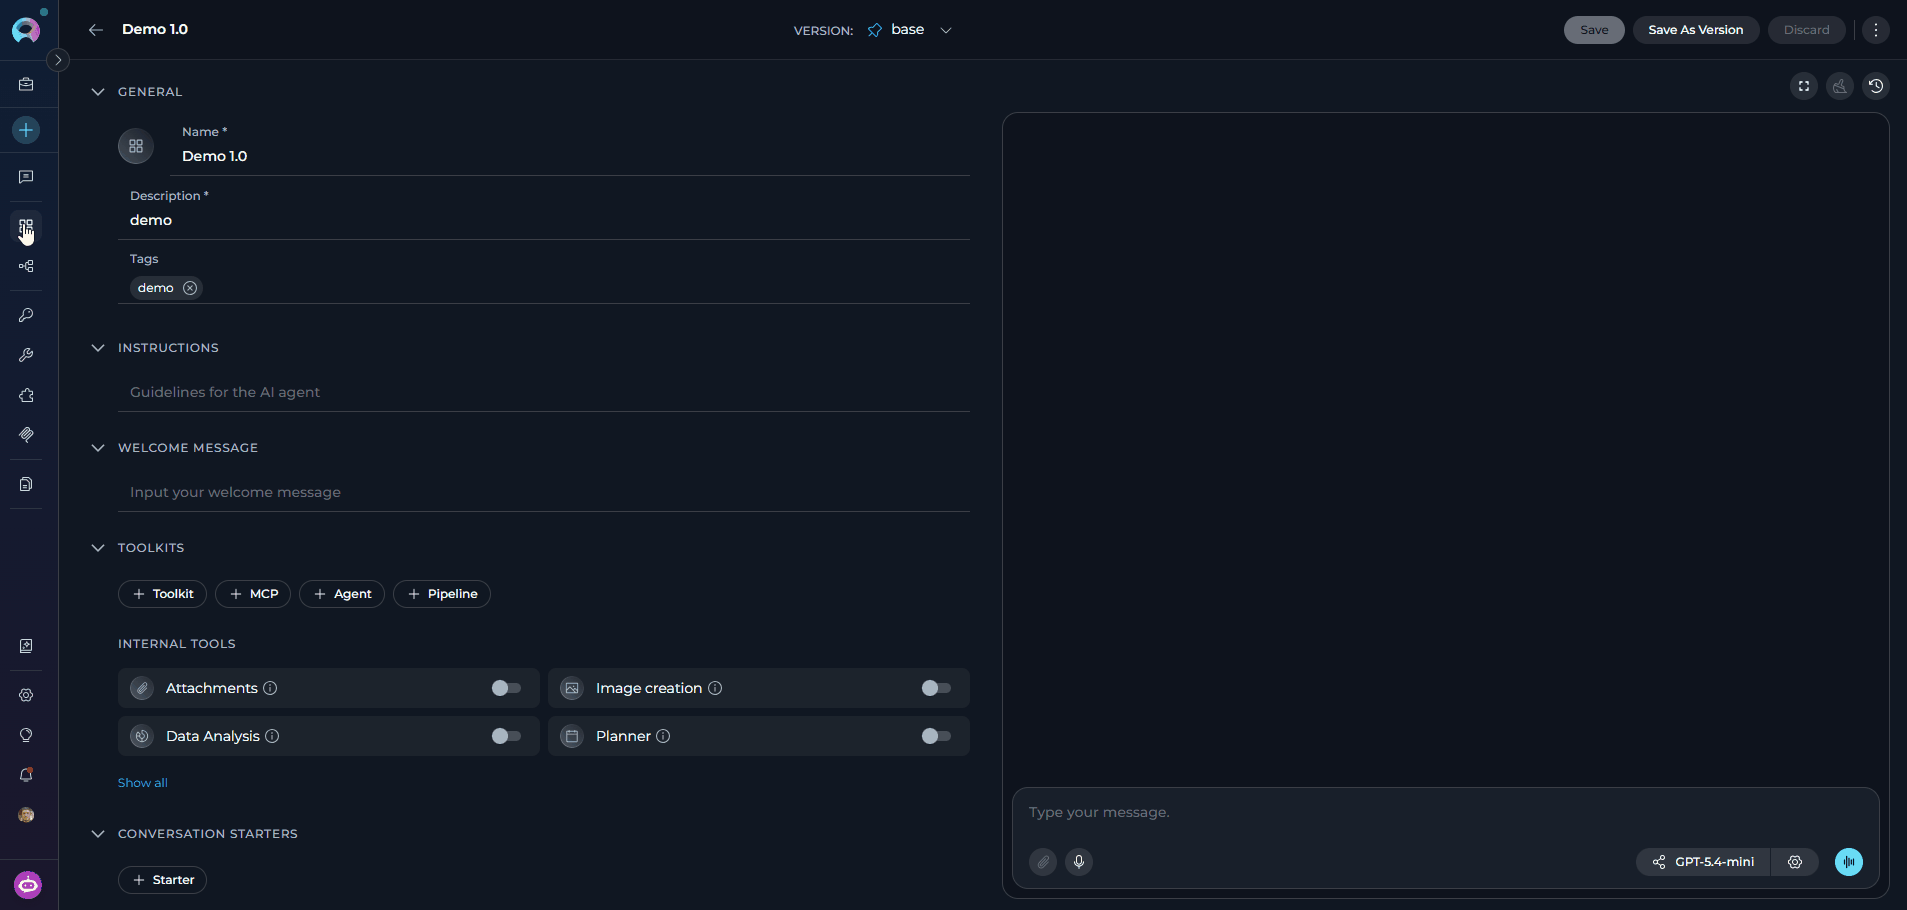Add a Pipeline
1907x910 pixels.
pyautogui.click(x=442, y=594)
